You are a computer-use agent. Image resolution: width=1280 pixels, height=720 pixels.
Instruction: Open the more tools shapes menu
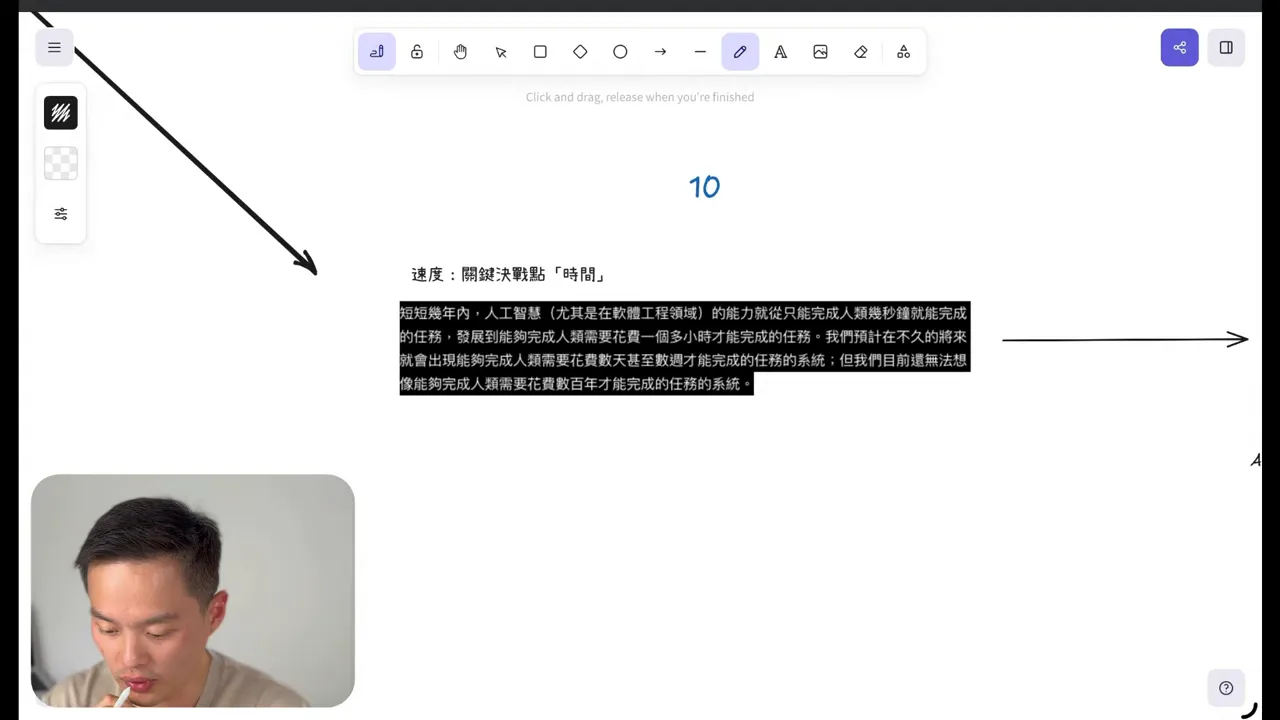(903, 52)
